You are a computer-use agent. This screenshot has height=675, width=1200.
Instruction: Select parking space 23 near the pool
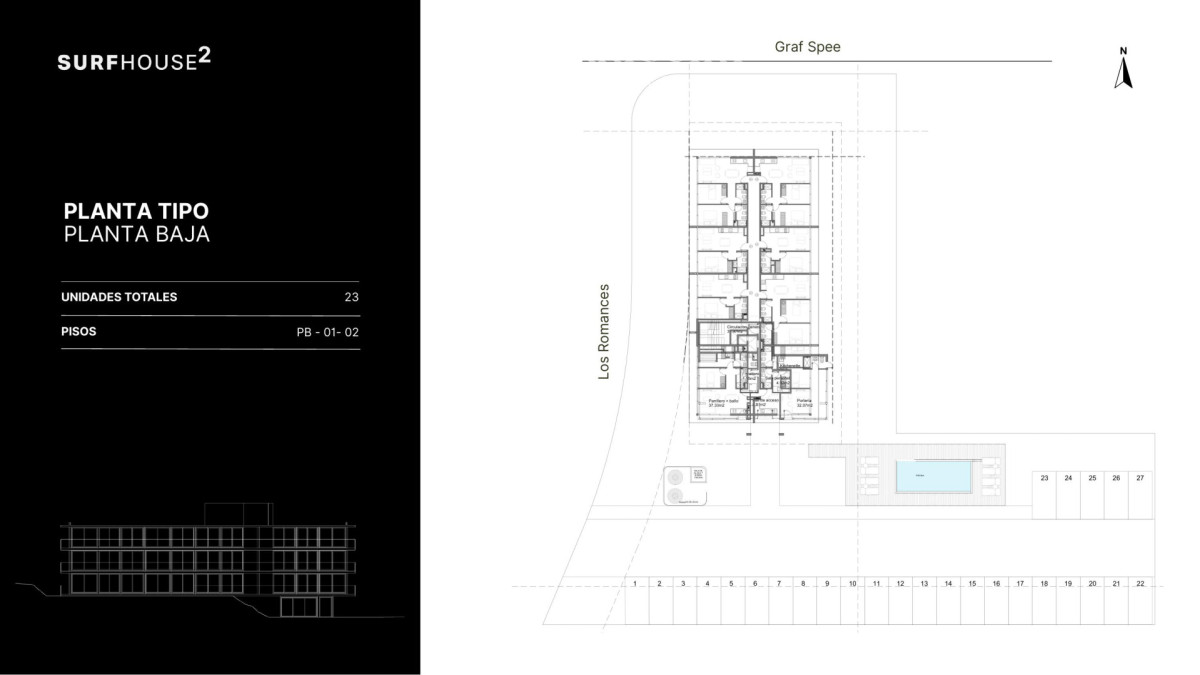coord(1044,495)
